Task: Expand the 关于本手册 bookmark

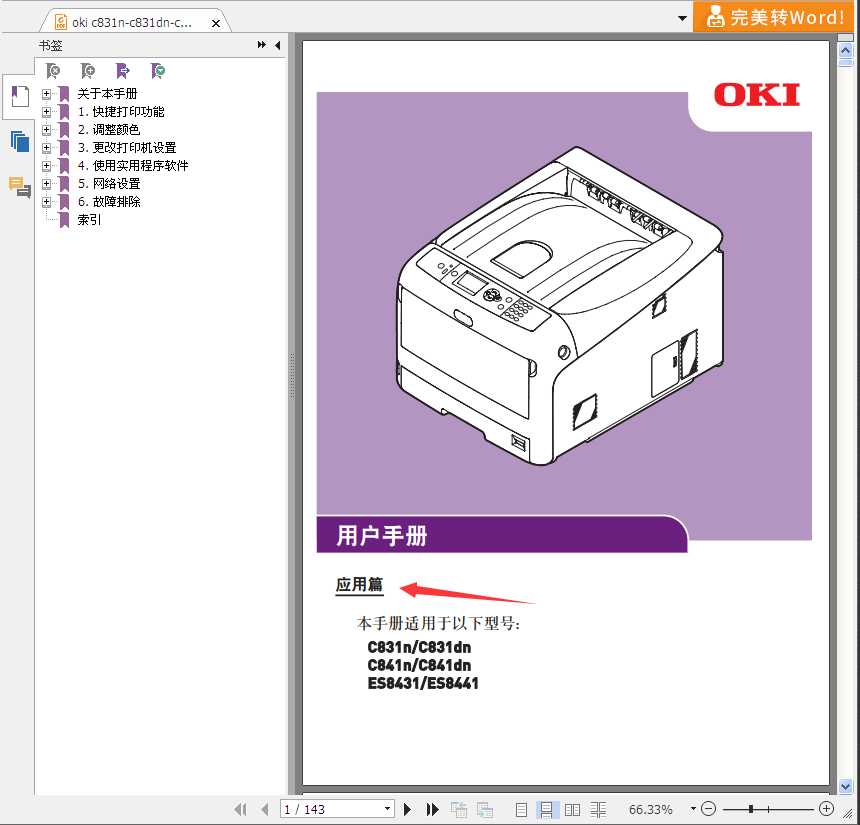Action: pyautogui.click(x=46, y=94)
